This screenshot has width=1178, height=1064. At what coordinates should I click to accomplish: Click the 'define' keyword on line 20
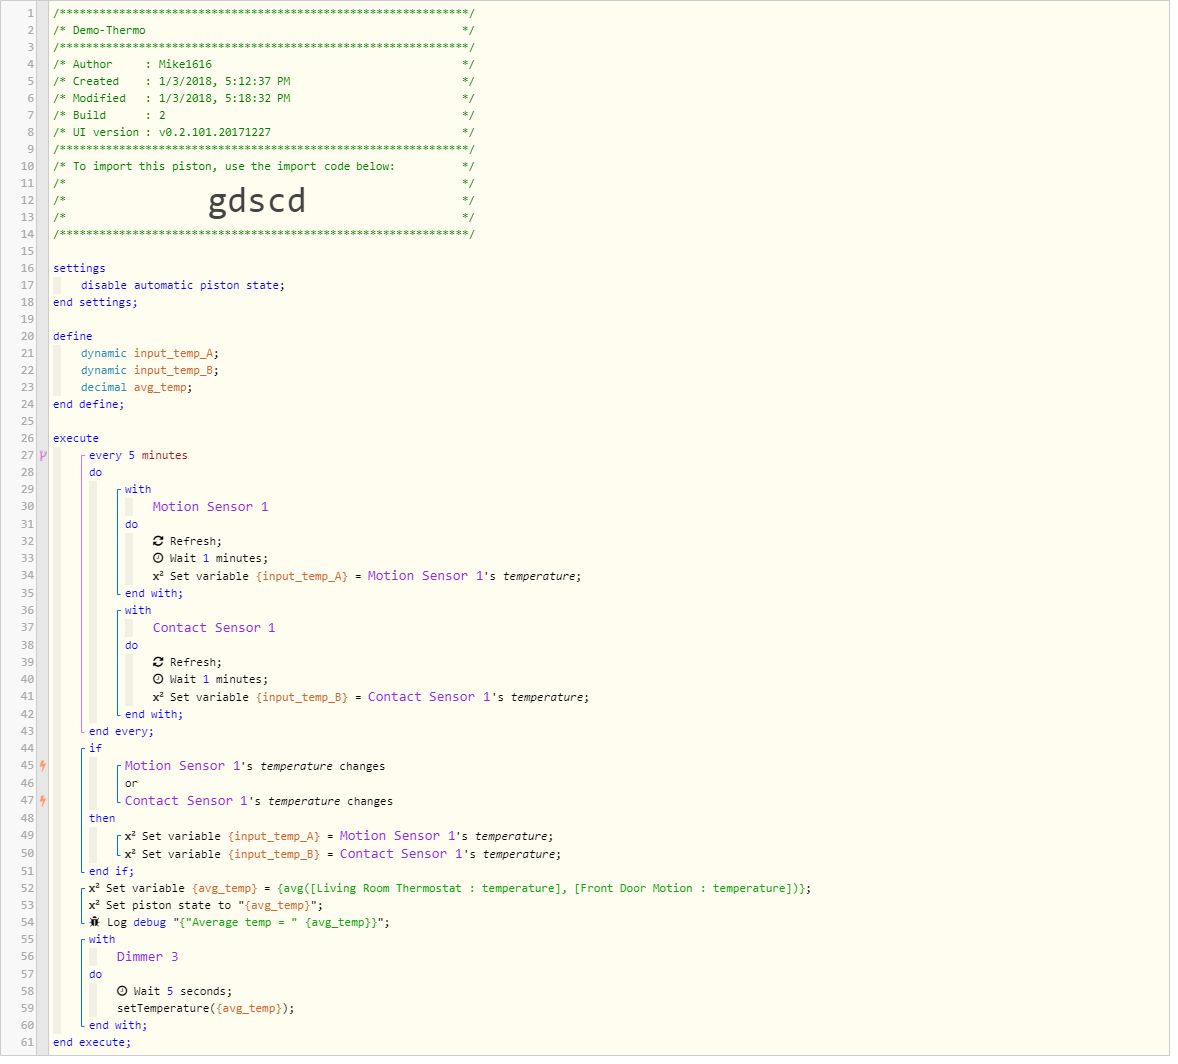(73, 339)
